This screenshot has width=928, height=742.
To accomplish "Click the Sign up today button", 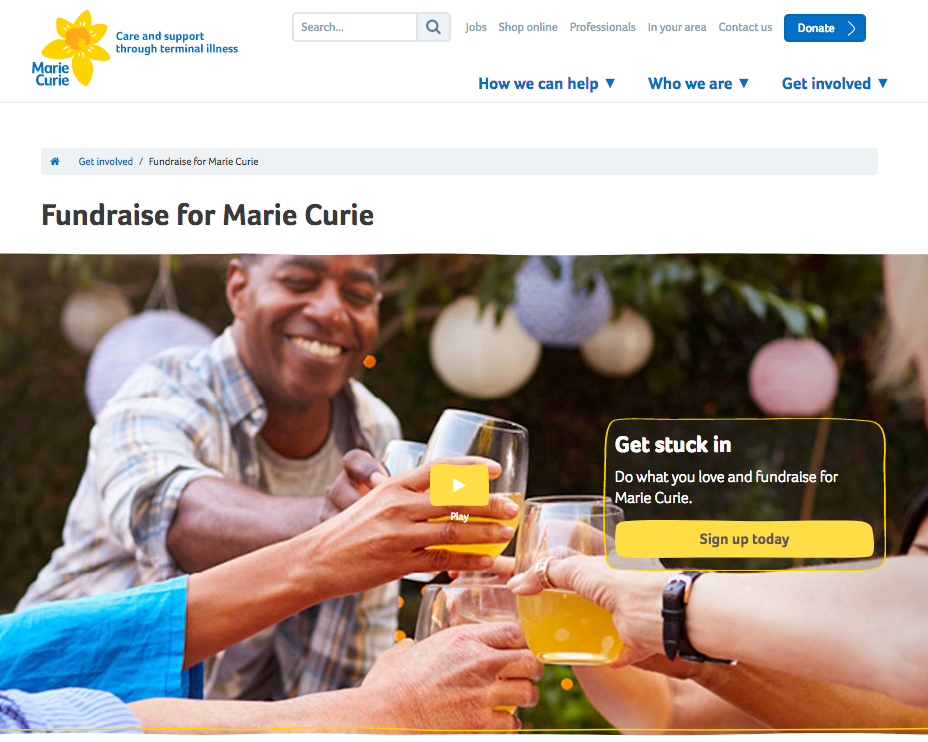I will pos(744,539).
